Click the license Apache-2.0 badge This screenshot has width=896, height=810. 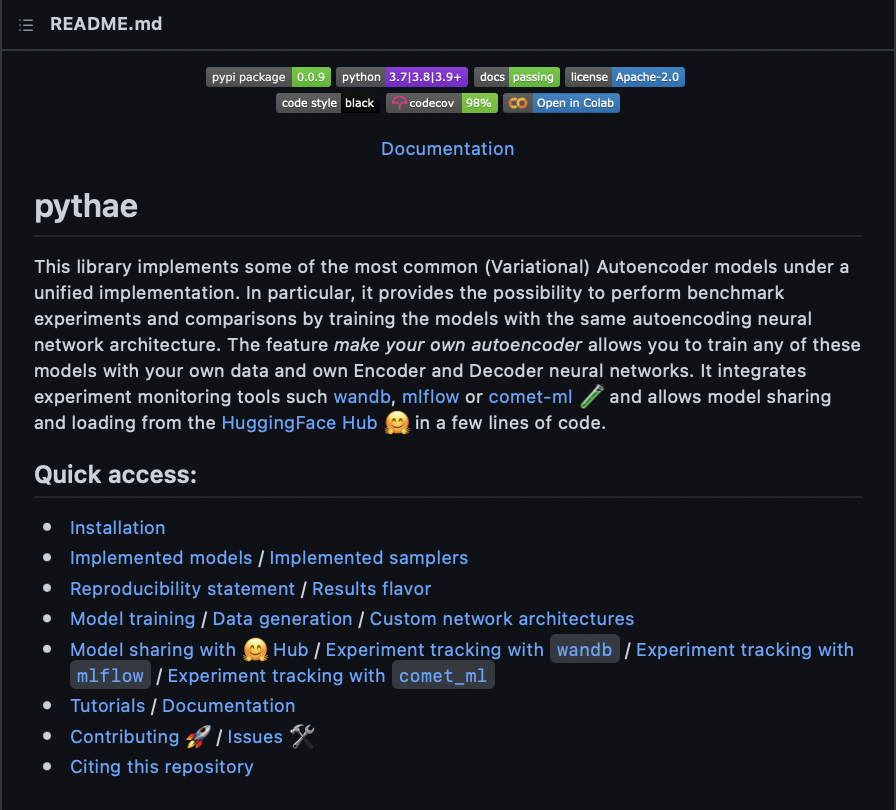point(625,77)
